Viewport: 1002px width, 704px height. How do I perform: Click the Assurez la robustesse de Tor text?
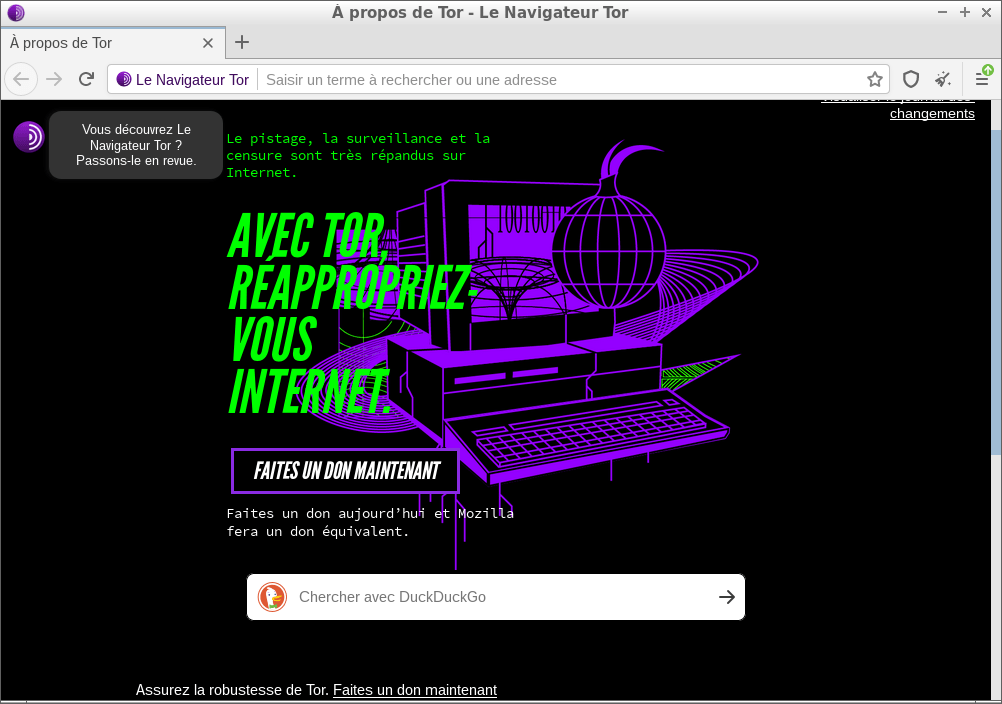pyautogui.click(x=233, y=690)
